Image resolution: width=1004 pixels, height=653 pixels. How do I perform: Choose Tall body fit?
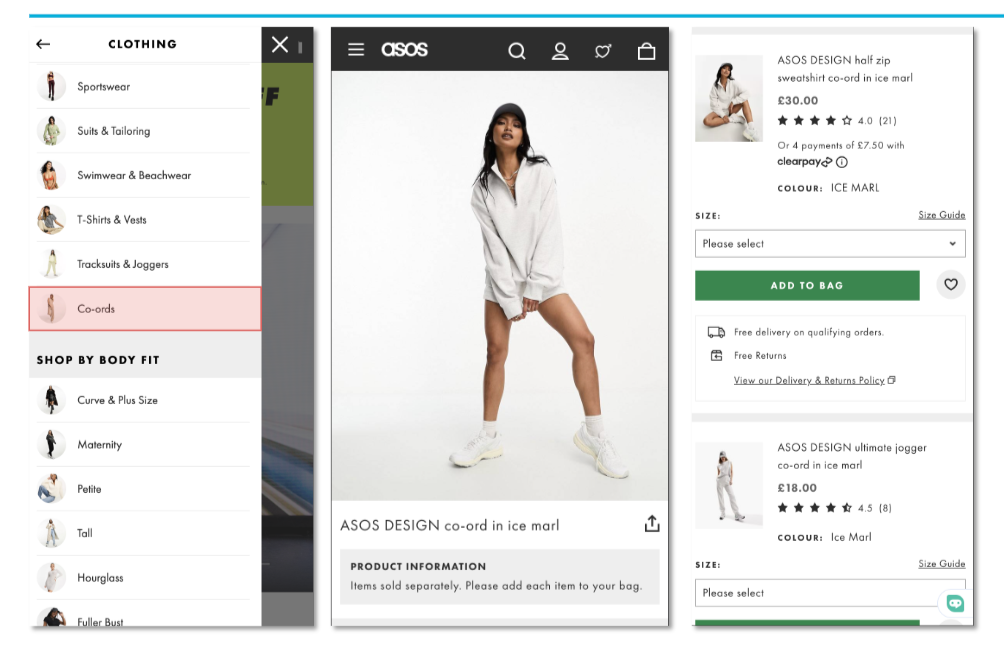143,533
